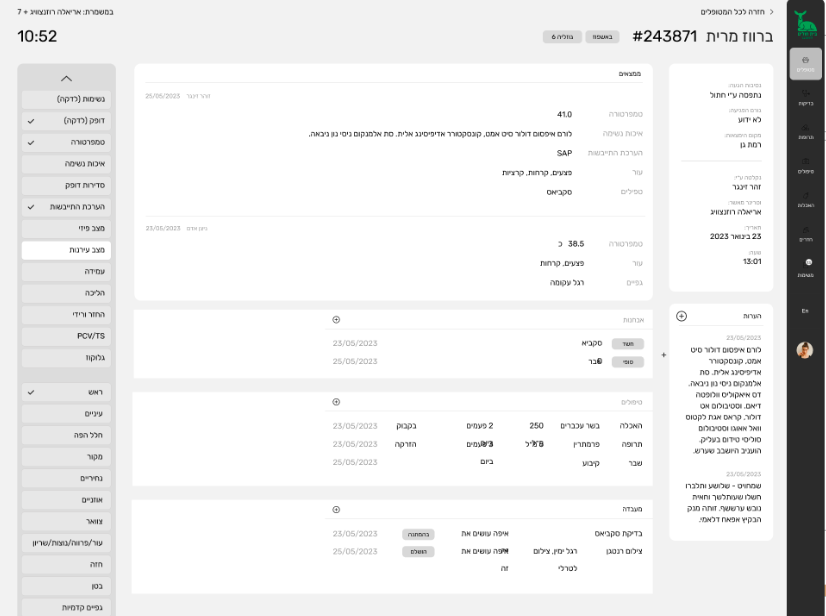The width and height of the screenshot is (826, 616).
Task: Click the green deer logo in sidebar
Action: (x=805, y=24)
